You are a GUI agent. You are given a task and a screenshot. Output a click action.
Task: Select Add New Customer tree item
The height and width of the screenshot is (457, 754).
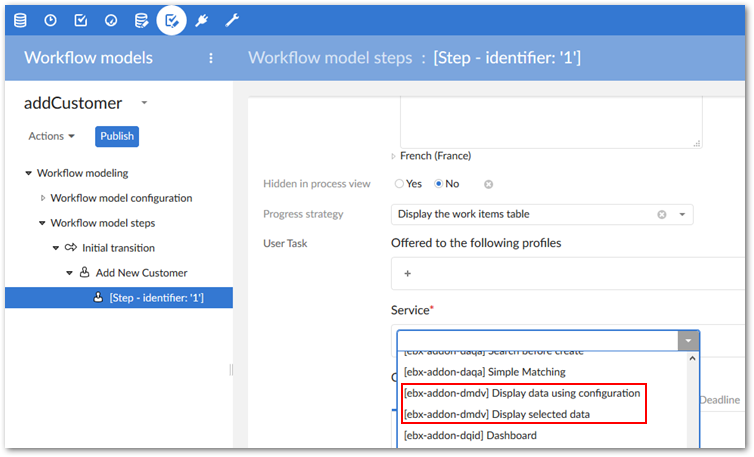[141, 273]
